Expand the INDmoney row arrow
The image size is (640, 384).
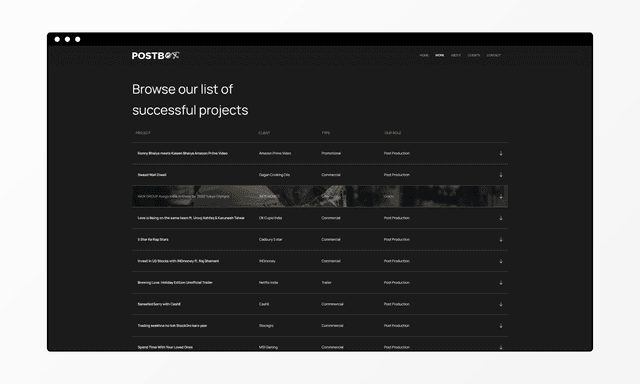(x=501, y=261)
